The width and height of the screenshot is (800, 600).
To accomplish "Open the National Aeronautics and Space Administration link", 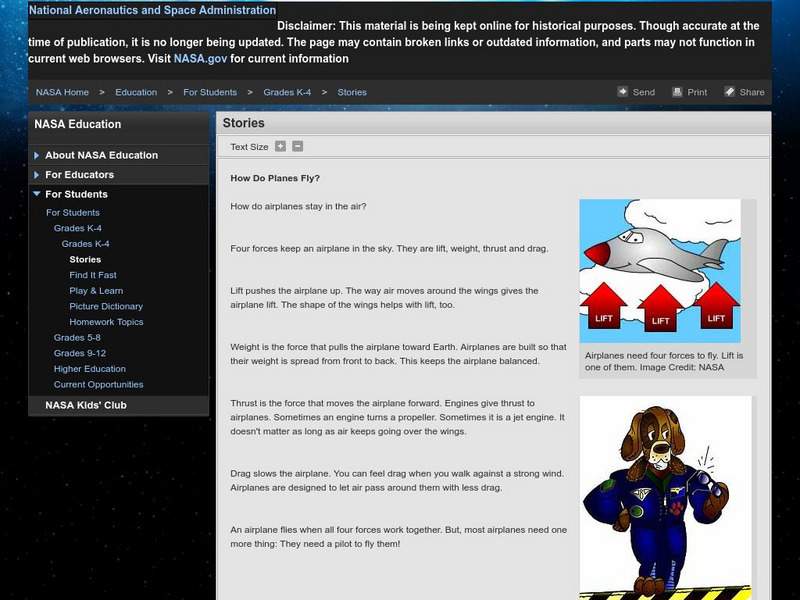I will [x=152, y=10].
